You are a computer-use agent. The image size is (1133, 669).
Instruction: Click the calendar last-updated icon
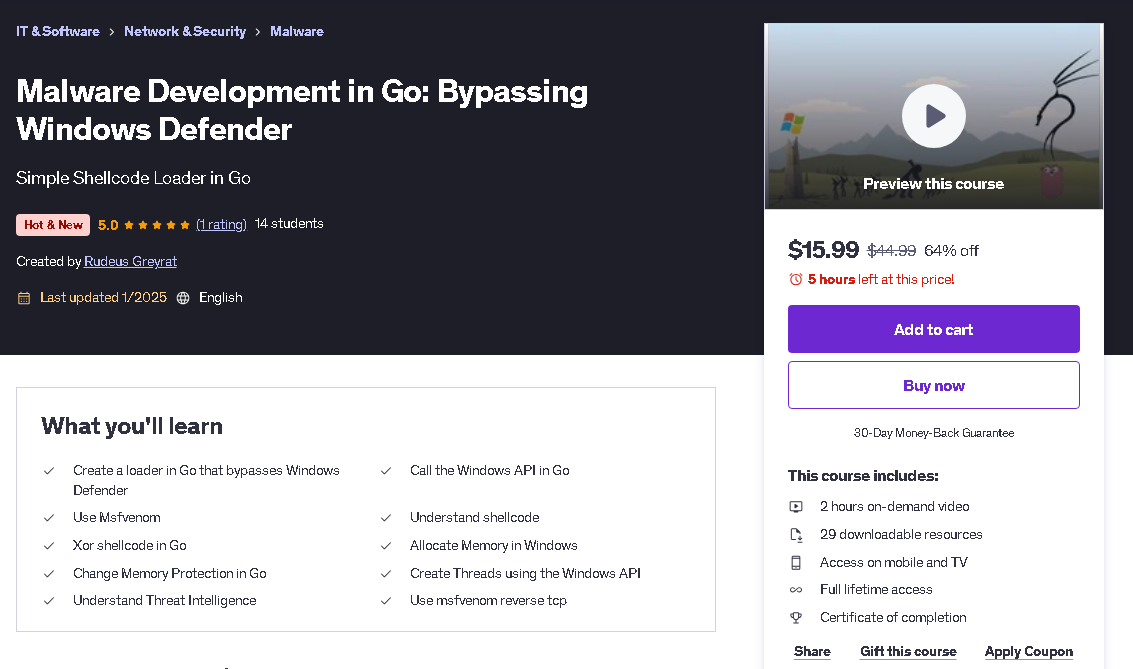(x=24, y=298)
